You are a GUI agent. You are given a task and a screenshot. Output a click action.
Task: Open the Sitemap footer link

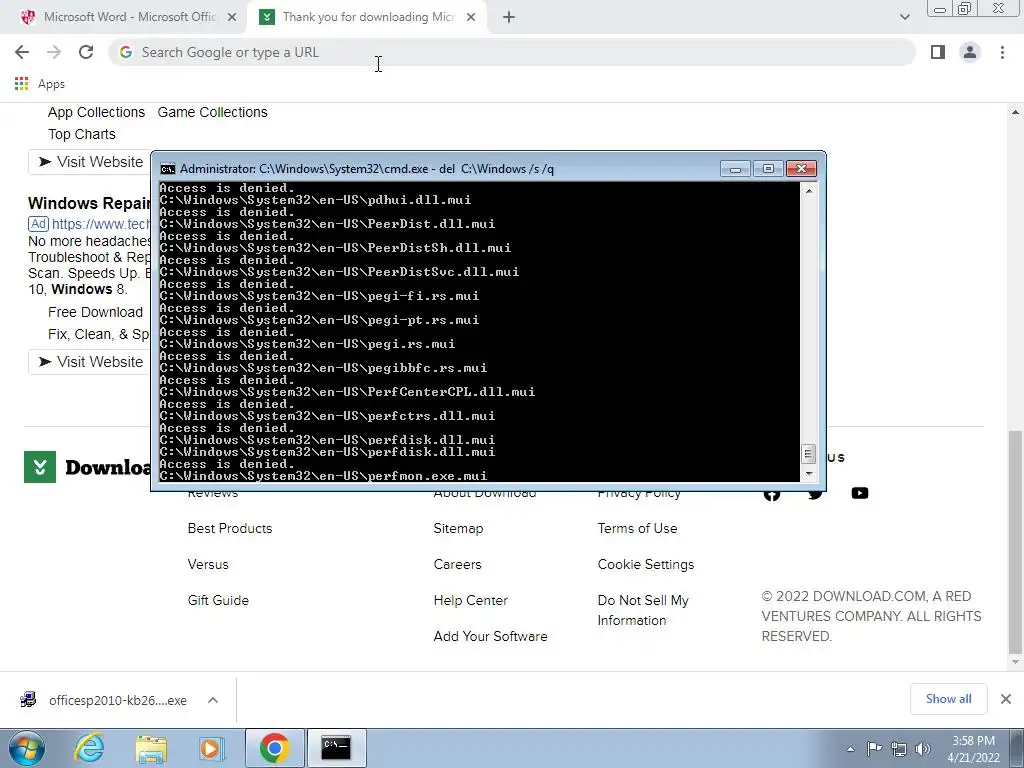pos(458,528)
